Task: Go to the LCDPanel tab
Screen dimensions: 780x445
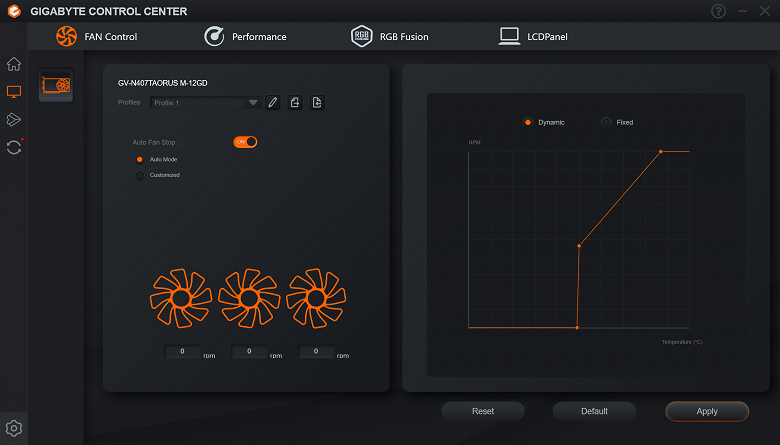Action: tap(533, 36)
